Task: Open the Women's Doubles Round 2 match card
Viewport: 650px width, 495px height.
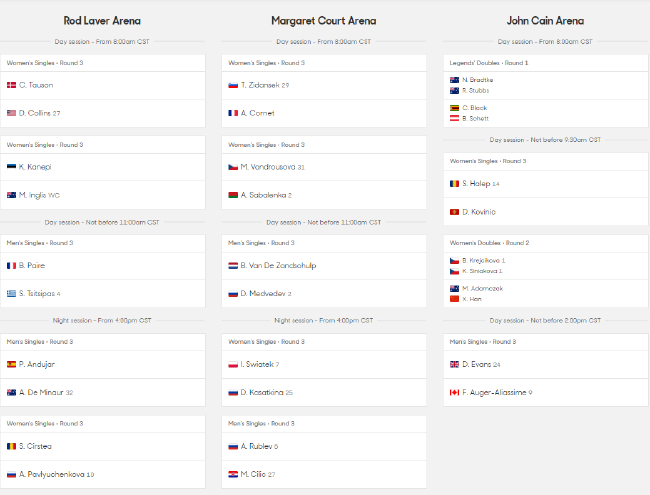Action: pos(545,271)
